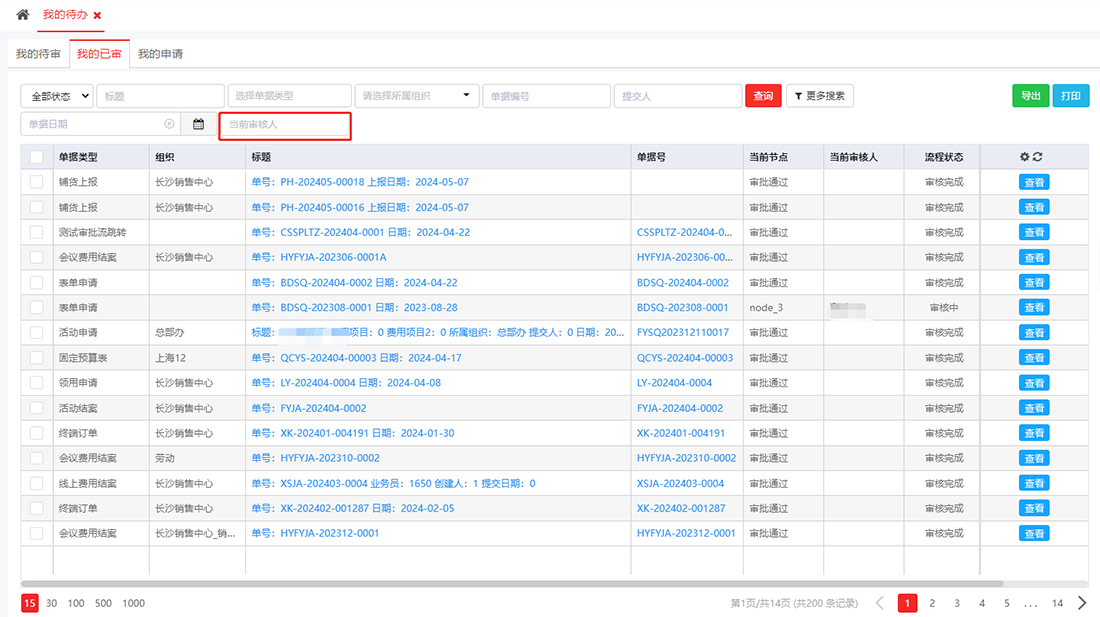
Task: Click the red 查询 search button
Action: (x=763, y=96)
